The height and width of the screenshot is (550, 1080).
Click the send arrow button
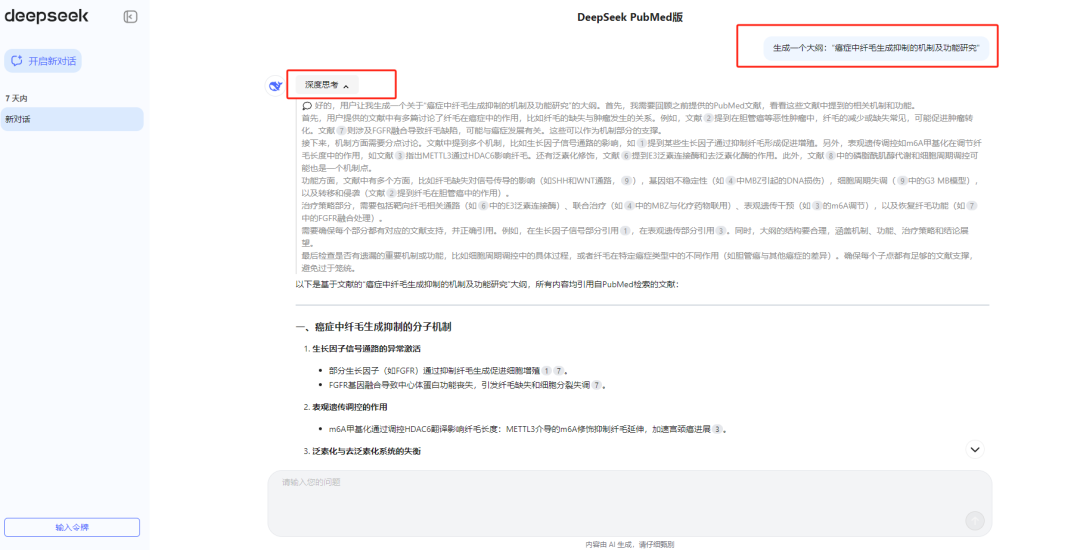click(974, 520)
